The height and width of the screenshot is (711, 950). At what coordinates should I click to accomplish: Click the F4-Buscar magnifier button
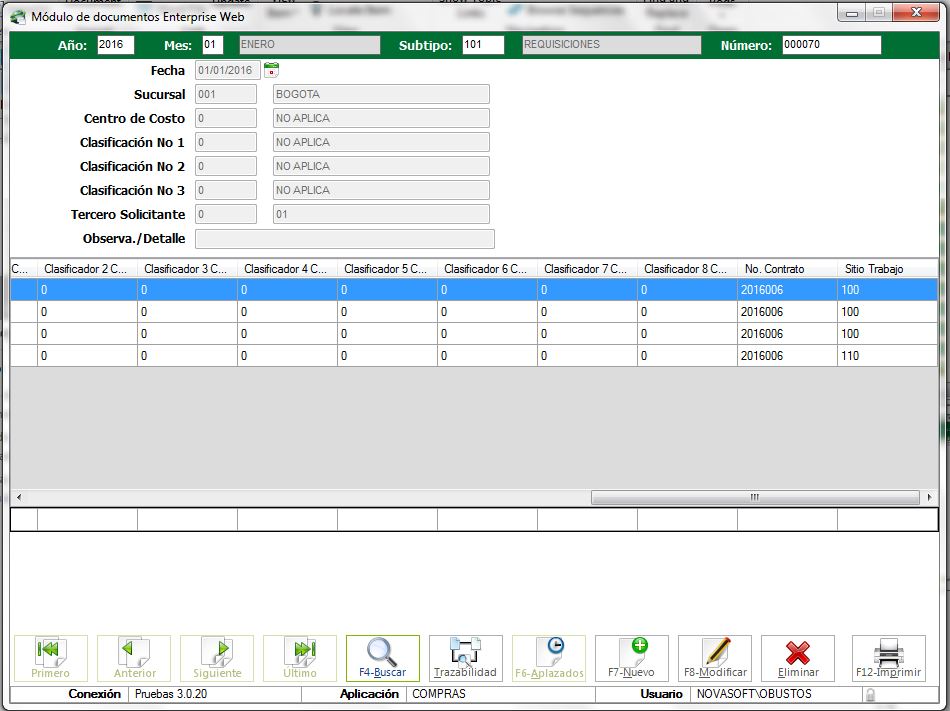coord(382,658)
